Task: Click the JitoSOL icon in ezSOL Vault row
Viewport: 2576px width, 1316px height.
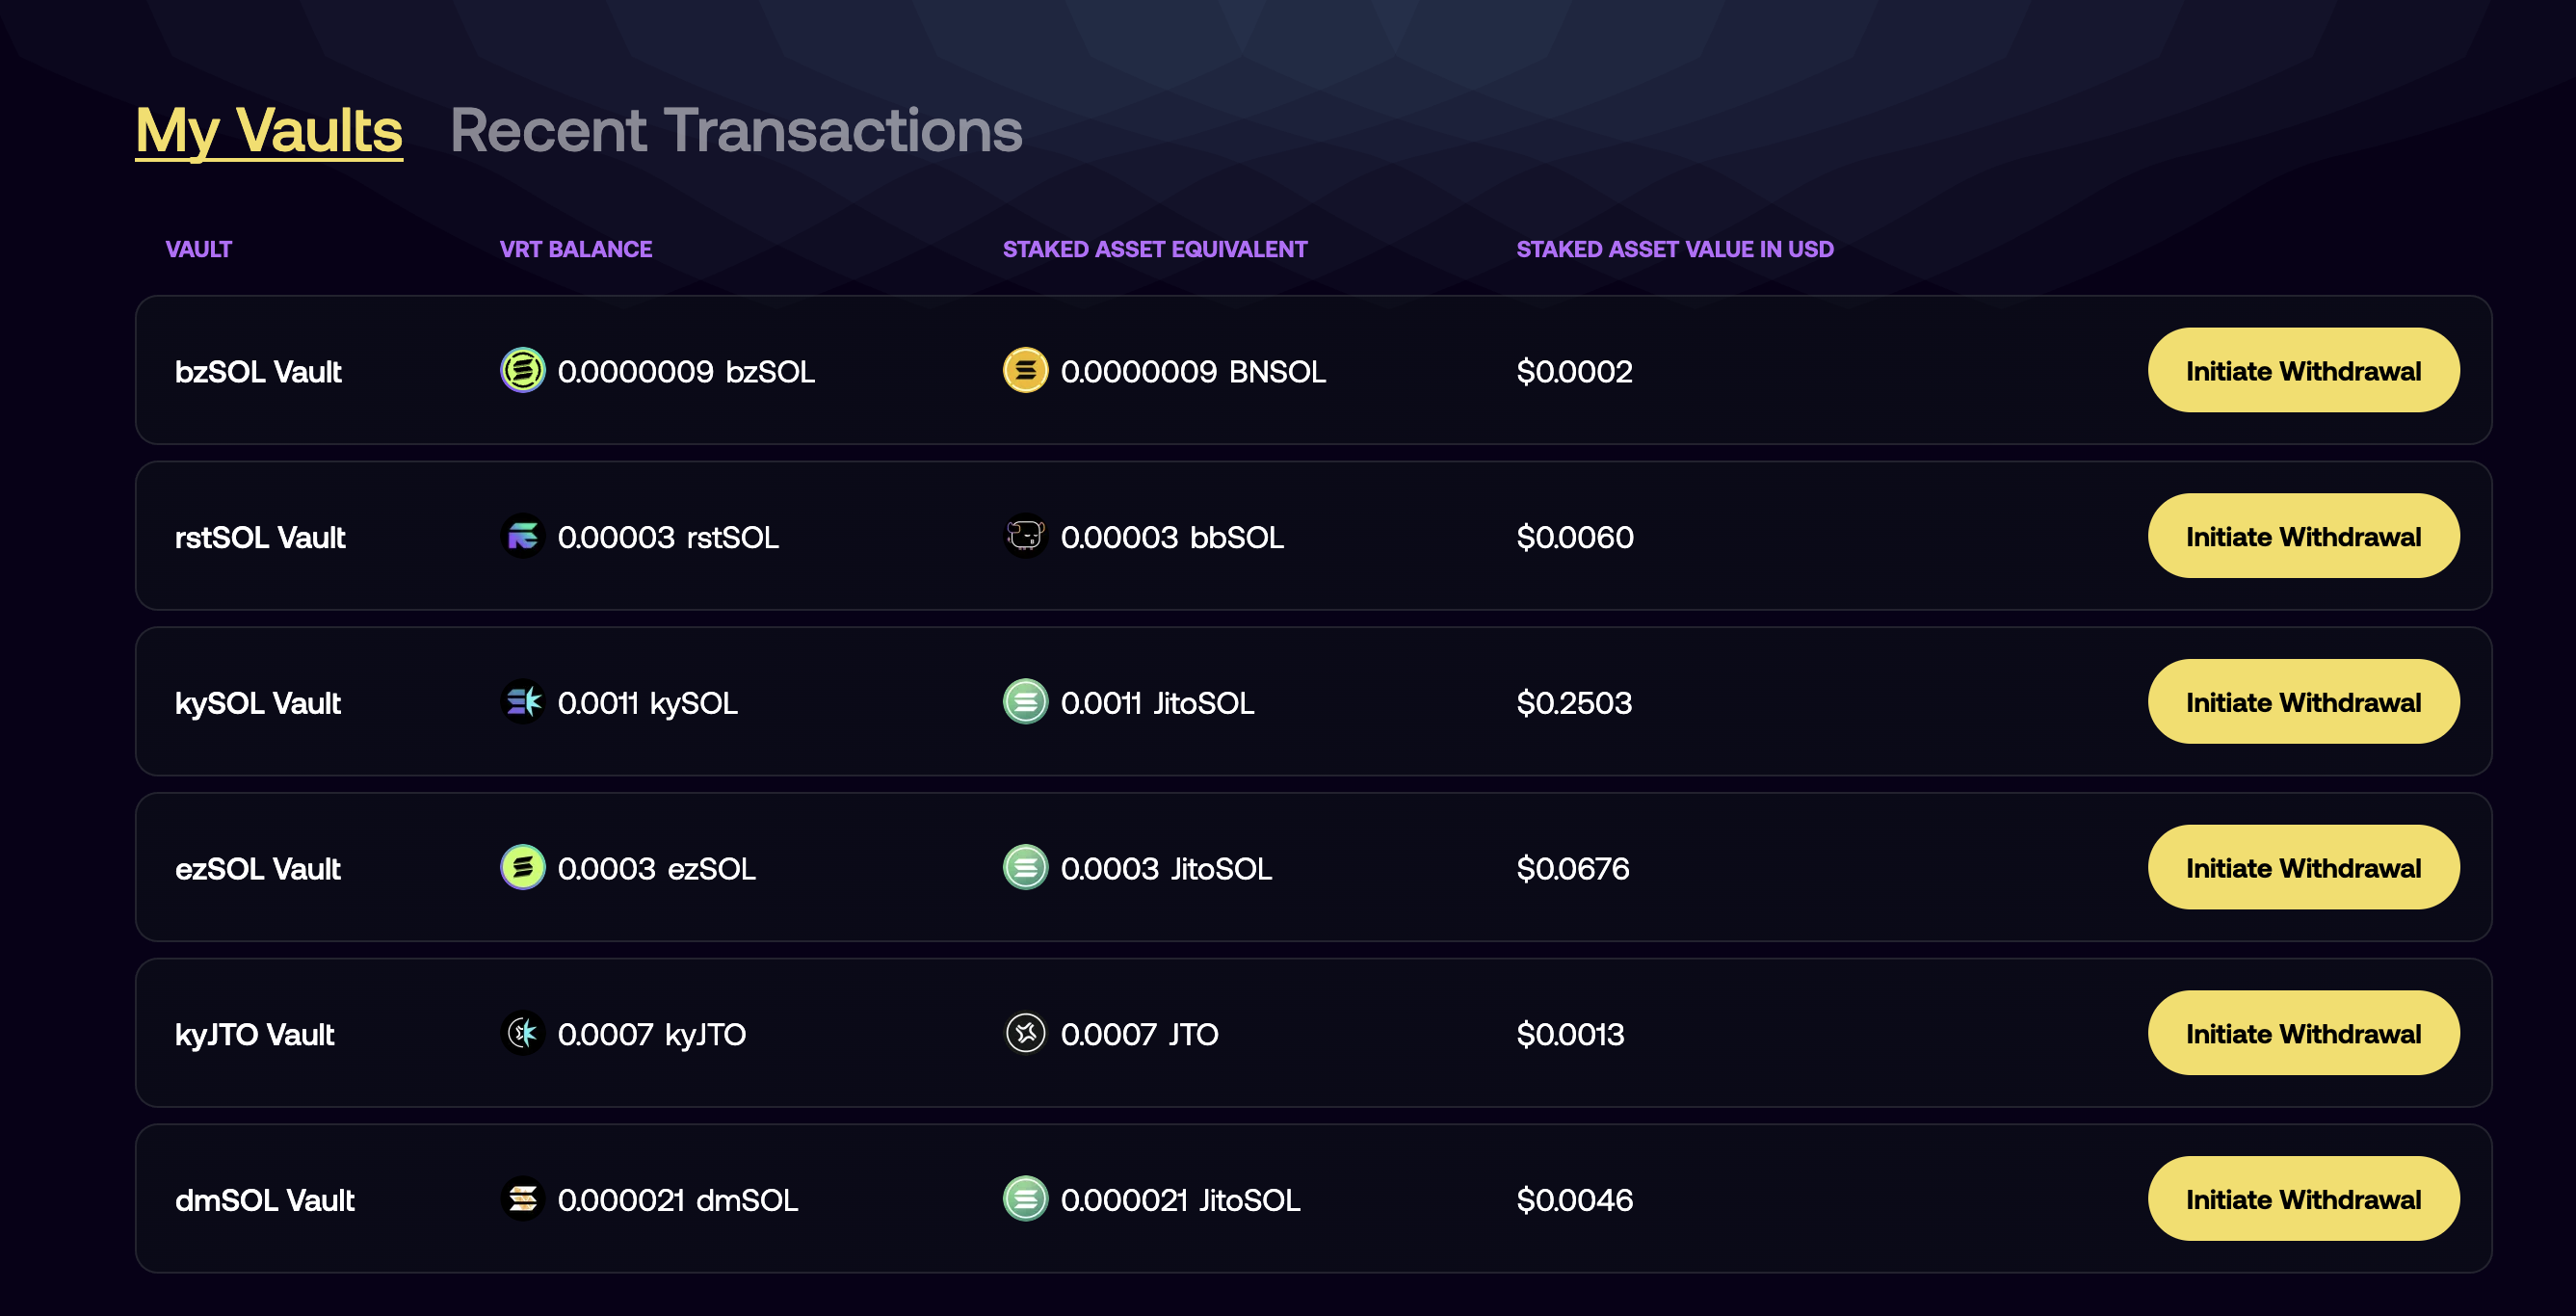Action: (x=1025, y=868)
